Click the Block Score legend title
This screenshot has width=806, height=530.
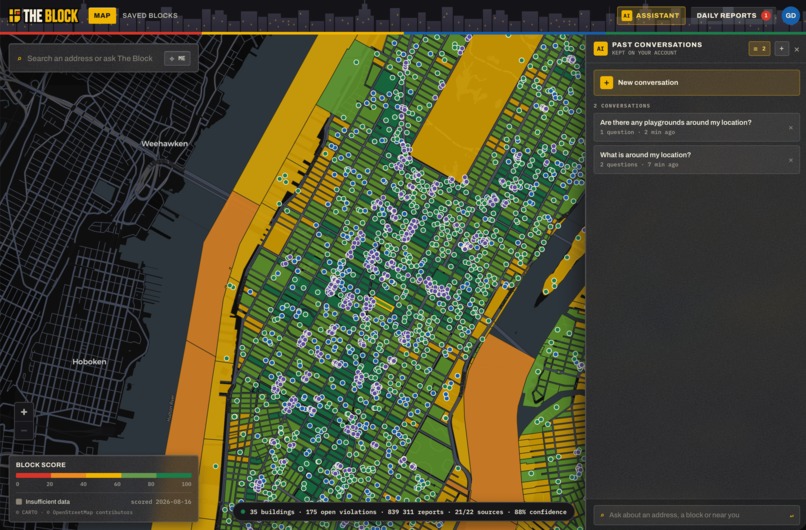point(41,464)
